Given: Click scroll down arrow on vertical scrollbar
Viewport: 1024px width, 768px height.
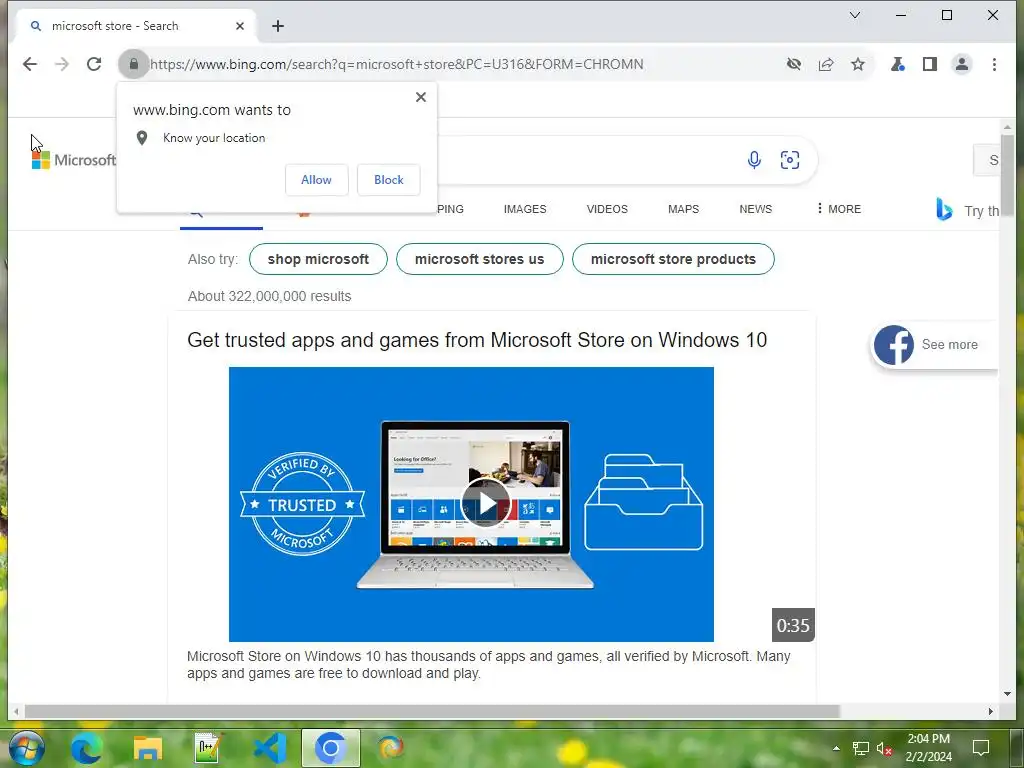Looking at the screenshot, I should tap(1008, 694).
